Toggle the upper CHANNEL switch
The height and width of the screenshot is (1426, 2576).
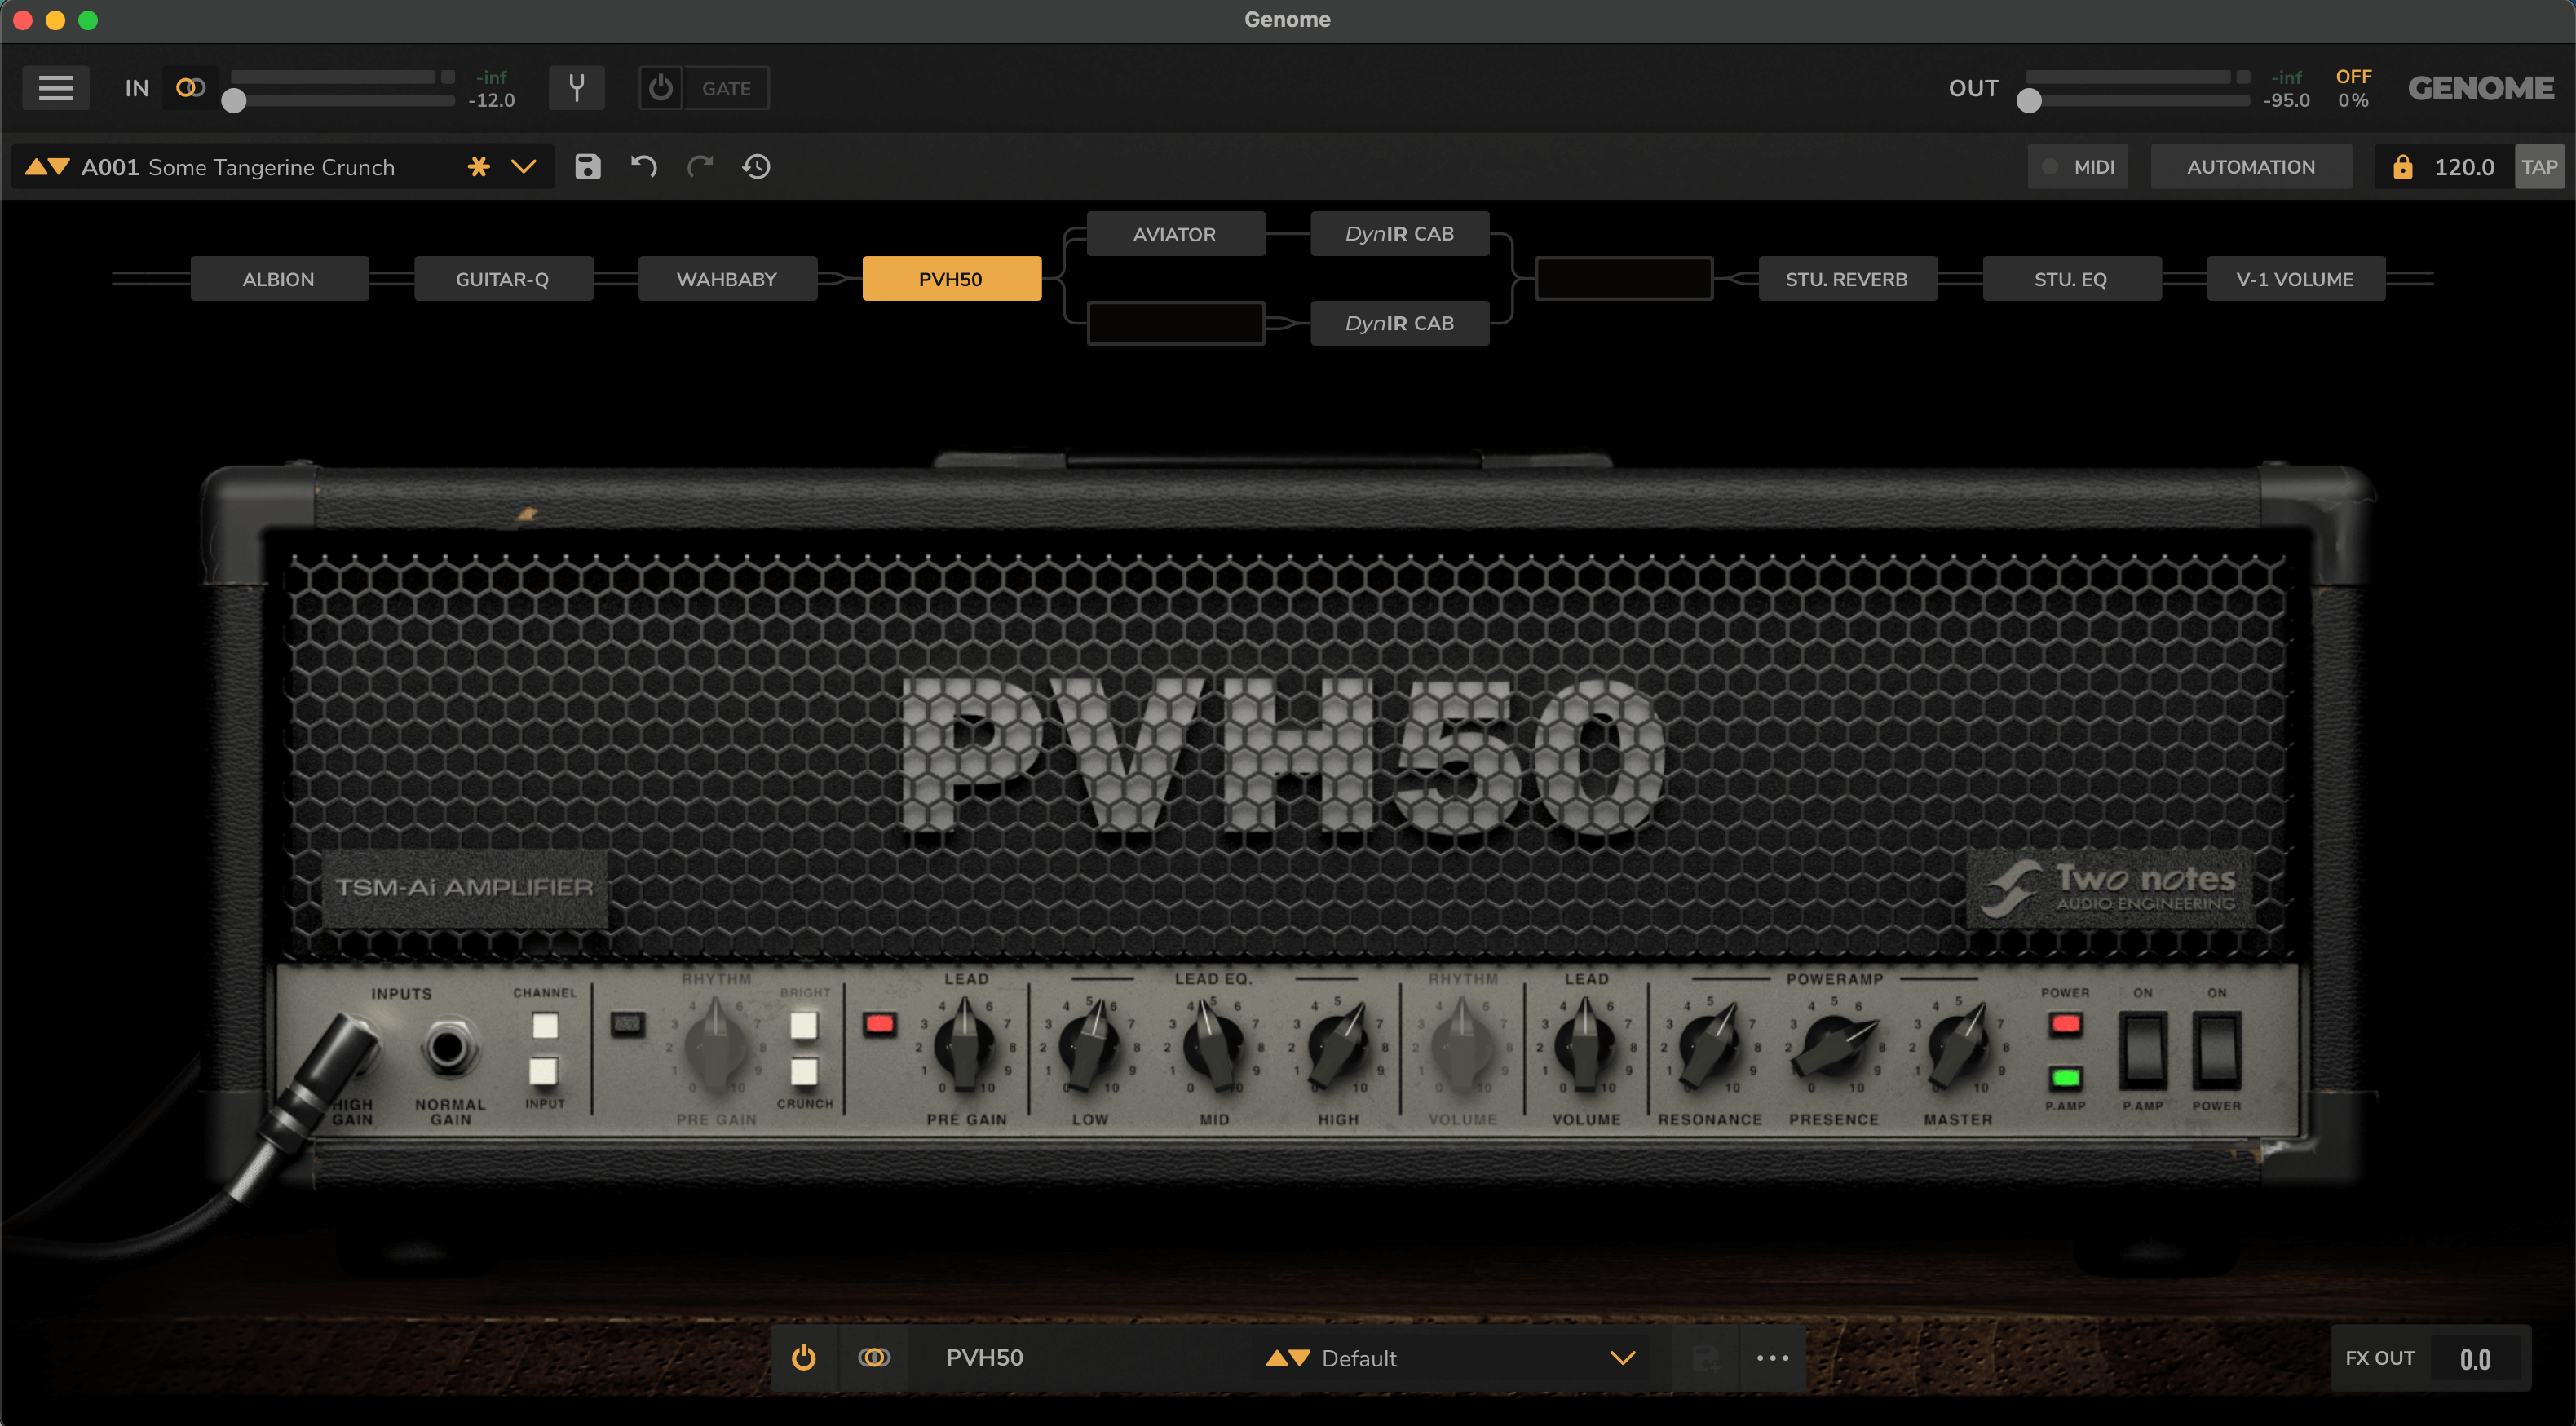545,1025
